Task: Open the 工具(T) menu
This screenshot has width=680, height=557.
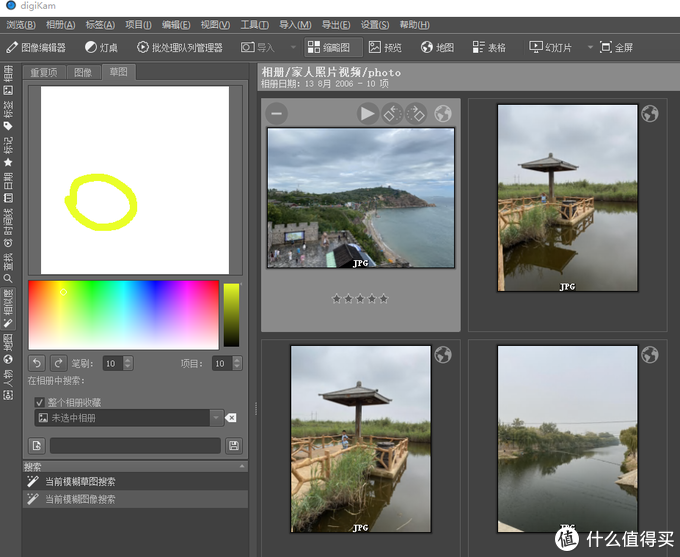Action: click(x=255, y=24)
